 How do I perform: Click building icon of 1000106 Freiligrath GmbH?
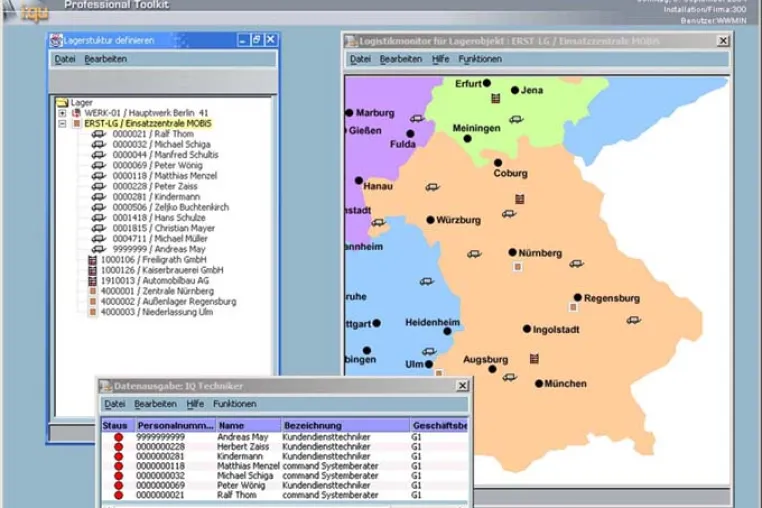92,260
